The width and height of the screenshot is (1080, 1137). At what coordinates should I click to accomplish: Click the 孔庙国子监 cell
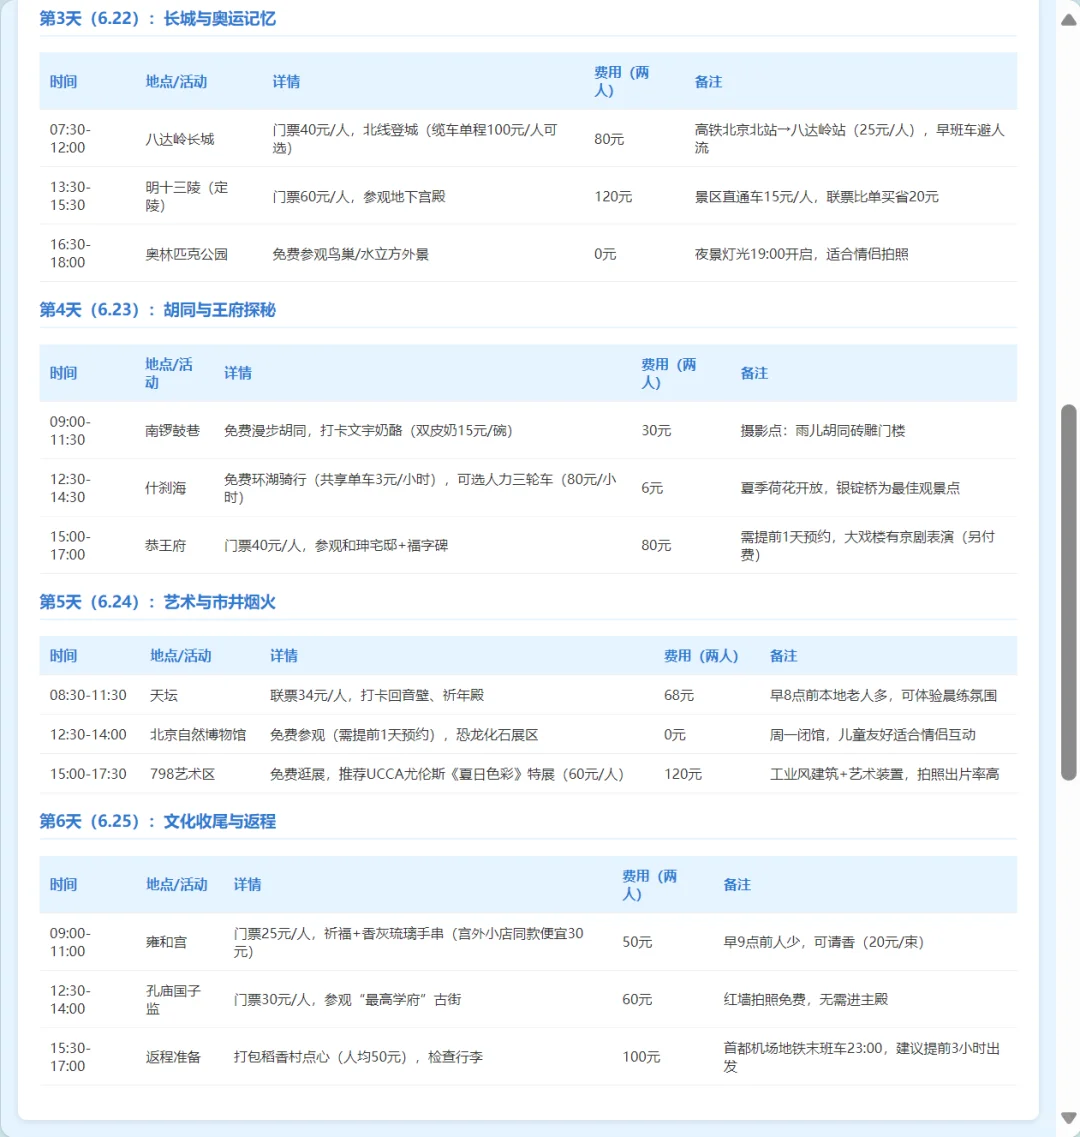pyautogui.click(x=173, y=999)
